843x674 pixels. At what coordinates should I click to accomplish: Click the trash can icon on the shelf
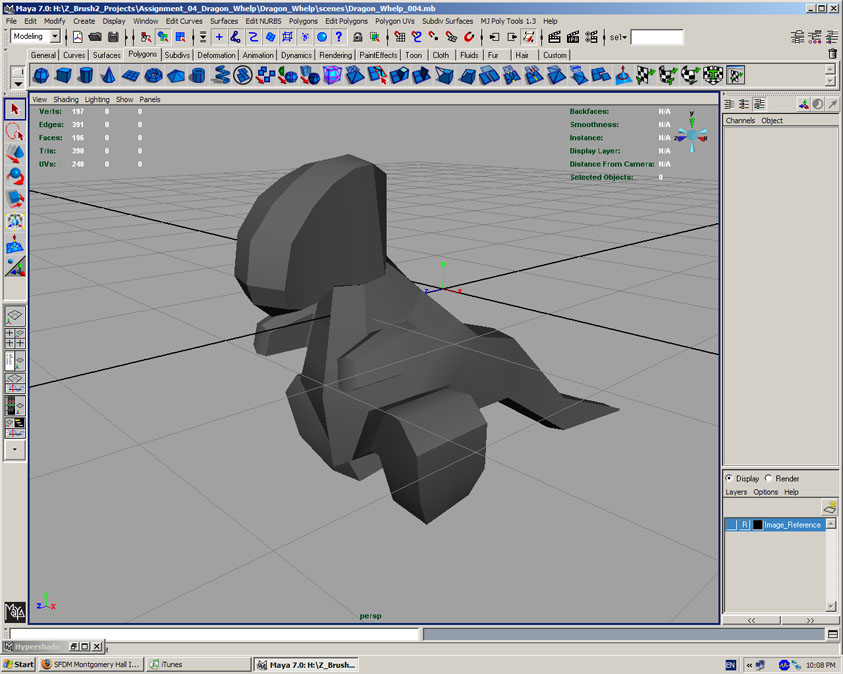click(x=832, y=54)
